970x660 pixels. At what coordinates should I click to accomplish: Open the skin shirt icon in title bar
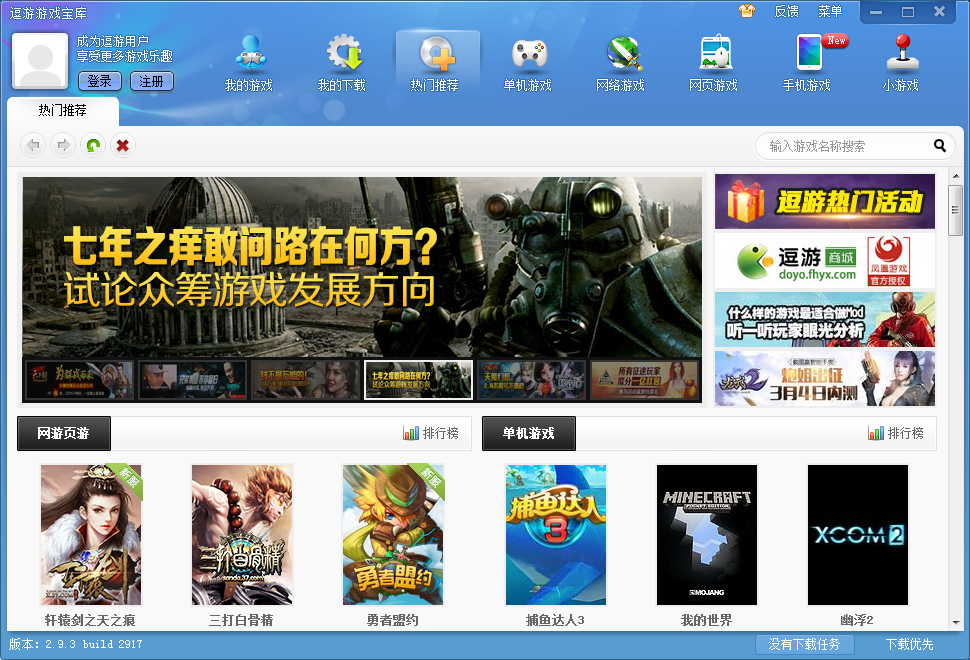point(746,11)
